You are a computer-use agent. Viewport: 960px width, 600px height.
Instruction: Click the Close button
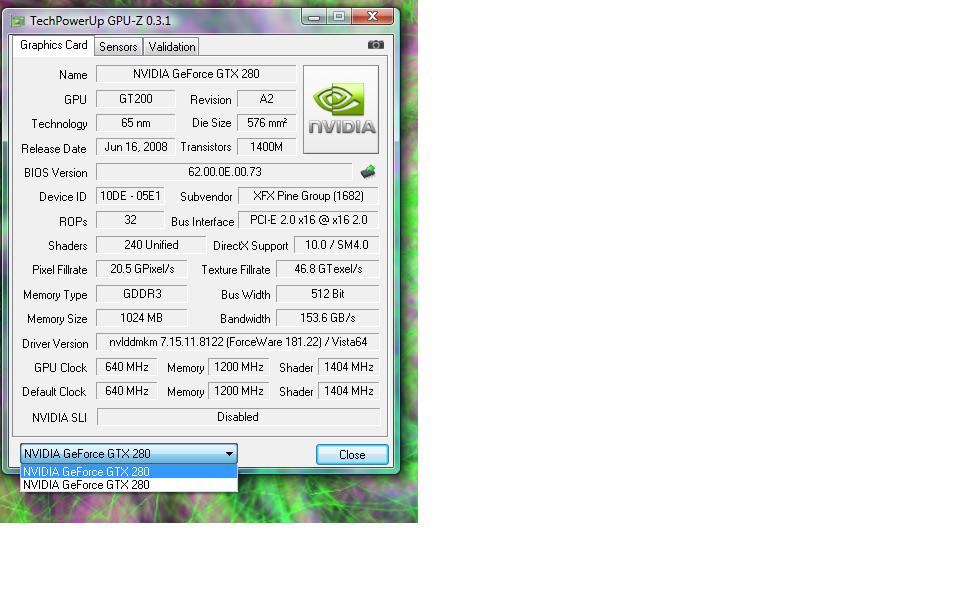[352, 454]
